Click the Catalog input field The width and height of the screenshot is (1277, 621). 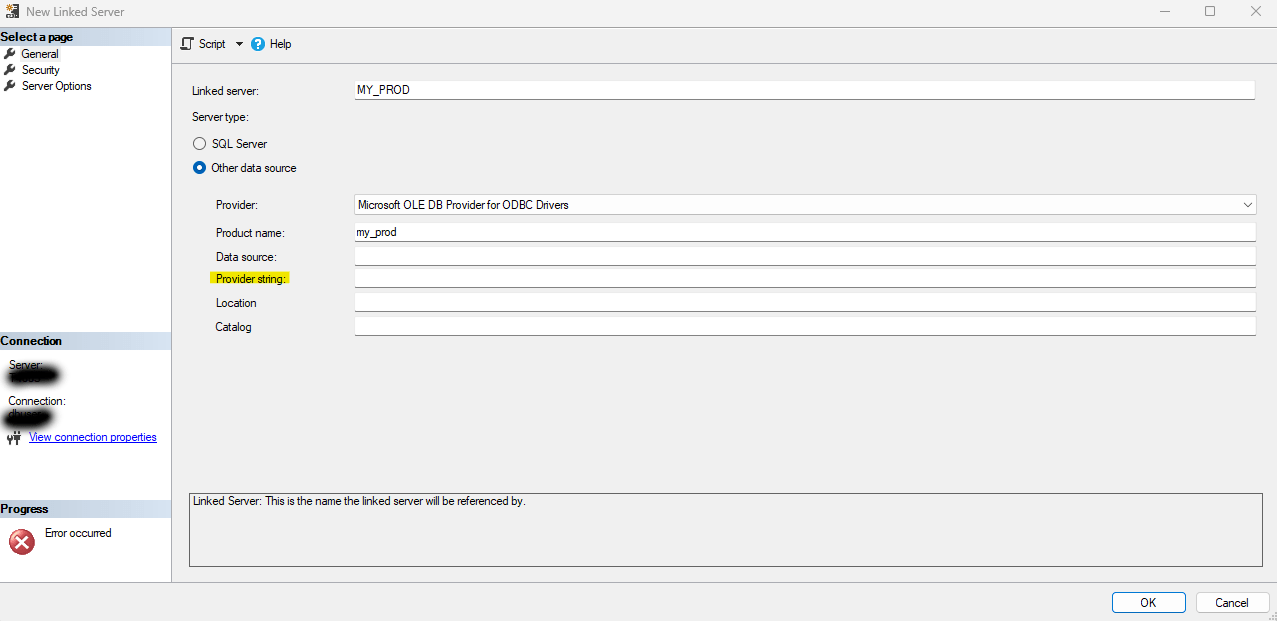[x=700, y=325]
